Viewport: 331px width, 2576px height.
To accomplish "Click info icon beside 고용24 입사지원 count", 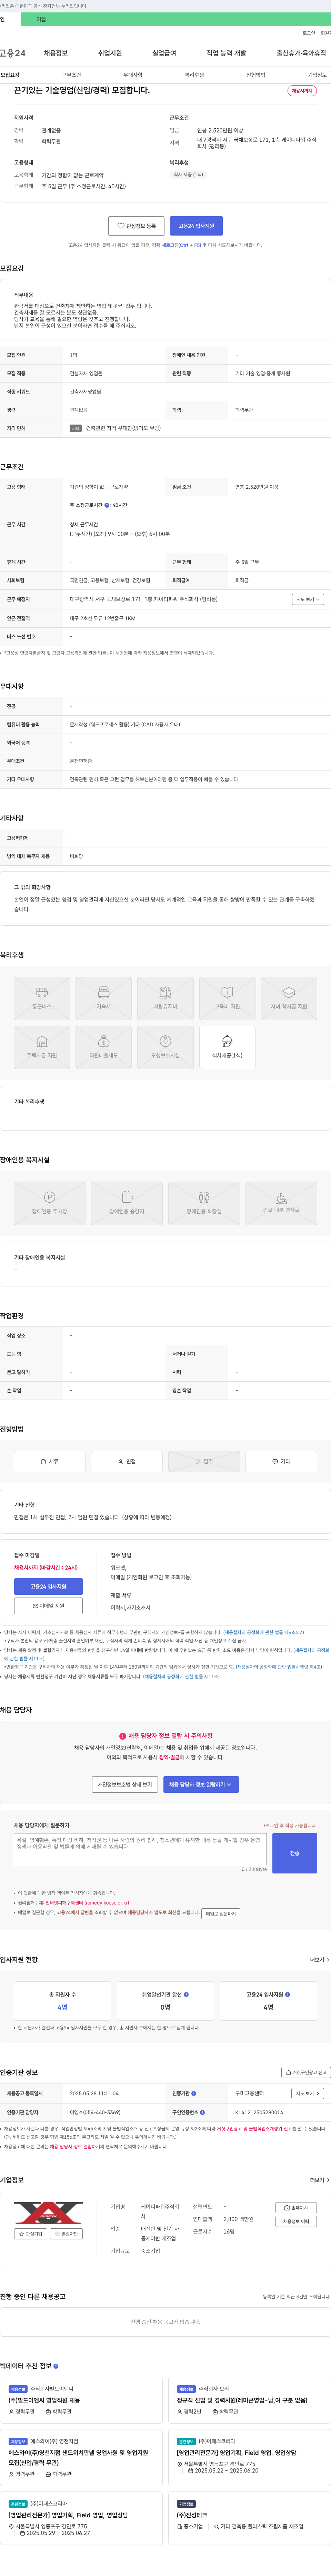I will tap(288, 1994).
